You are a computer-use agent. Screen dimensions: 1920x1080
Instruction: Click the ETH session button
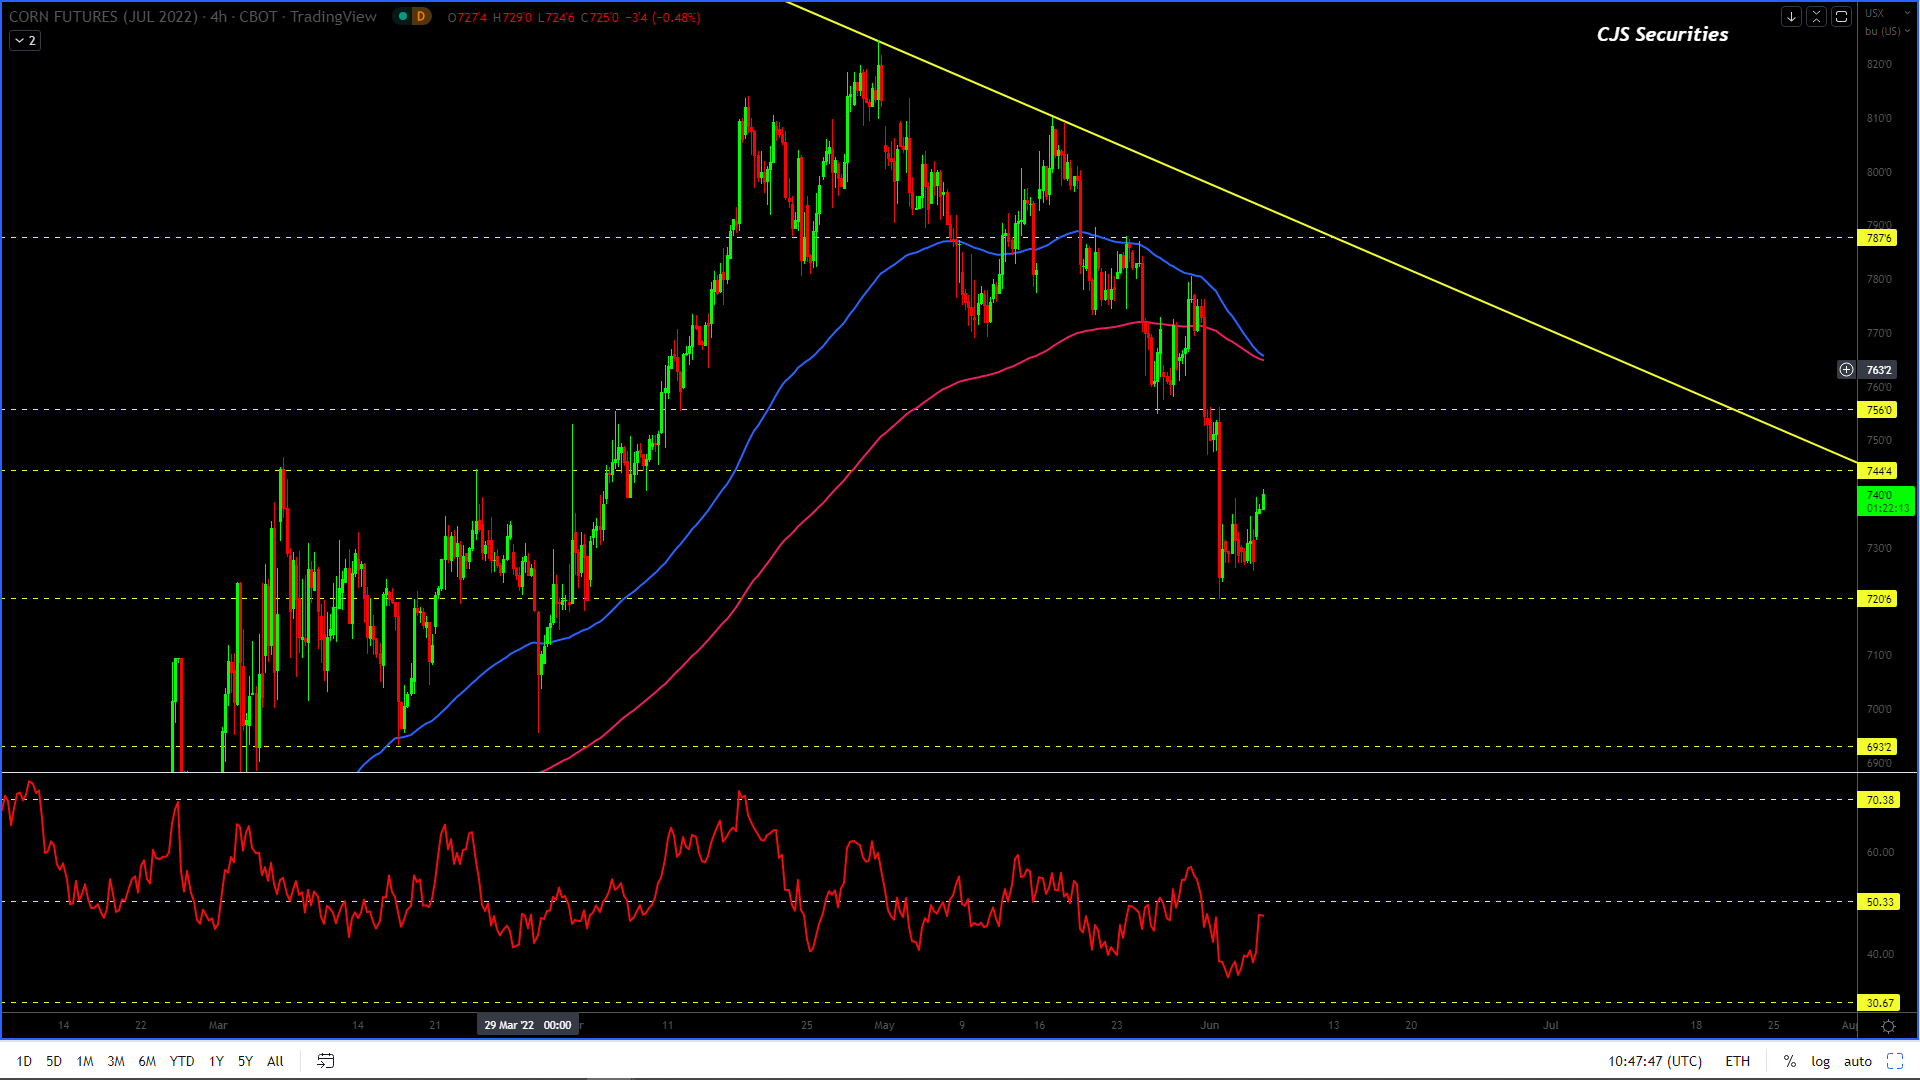point(1737,1061)
